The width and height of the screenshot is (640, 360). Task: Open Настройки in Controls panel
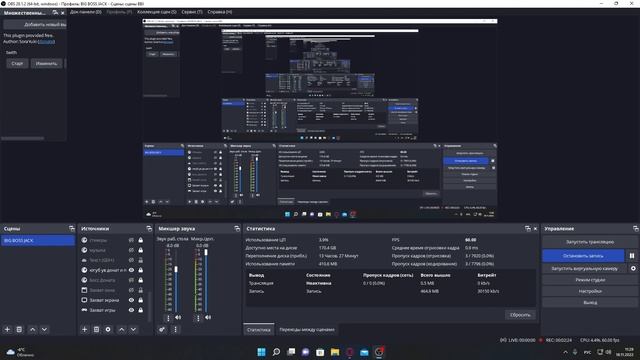pyautogui.click(x=590, y=291)
